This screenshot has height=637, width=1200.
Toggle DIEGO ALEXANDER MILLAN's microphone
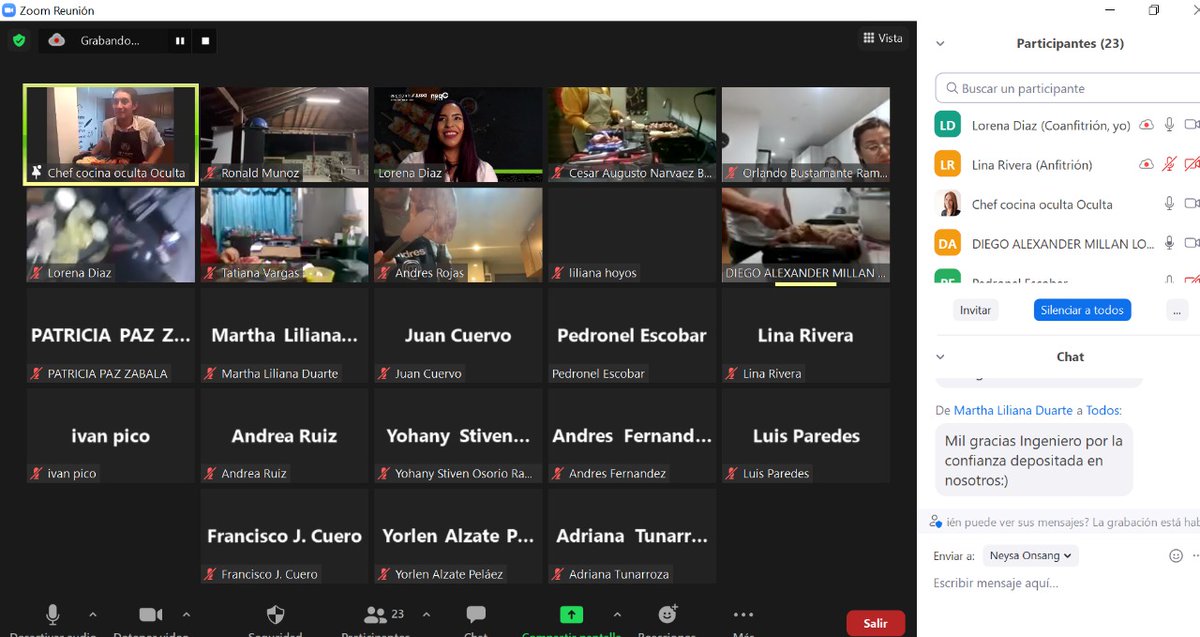pyautogui.click(x=1169, y=243)
